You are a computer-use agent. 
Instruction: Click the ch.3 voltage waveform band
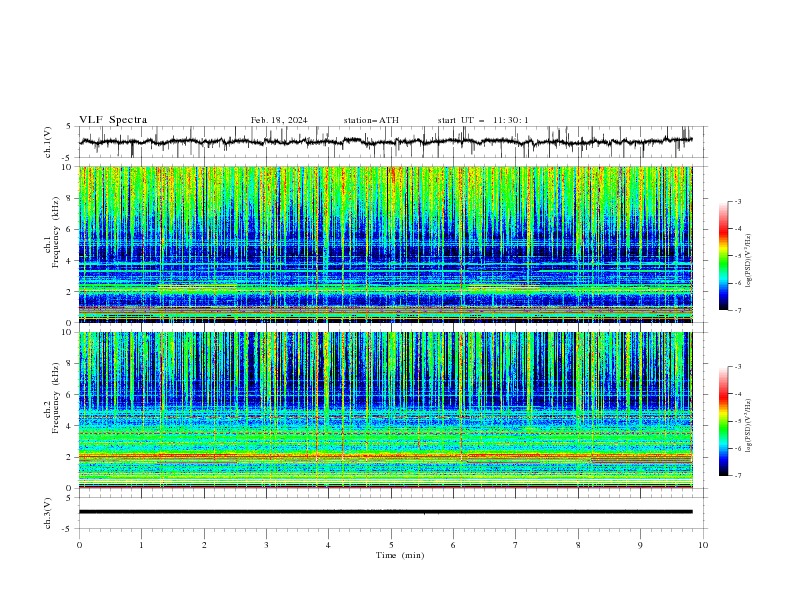(385, 512)
